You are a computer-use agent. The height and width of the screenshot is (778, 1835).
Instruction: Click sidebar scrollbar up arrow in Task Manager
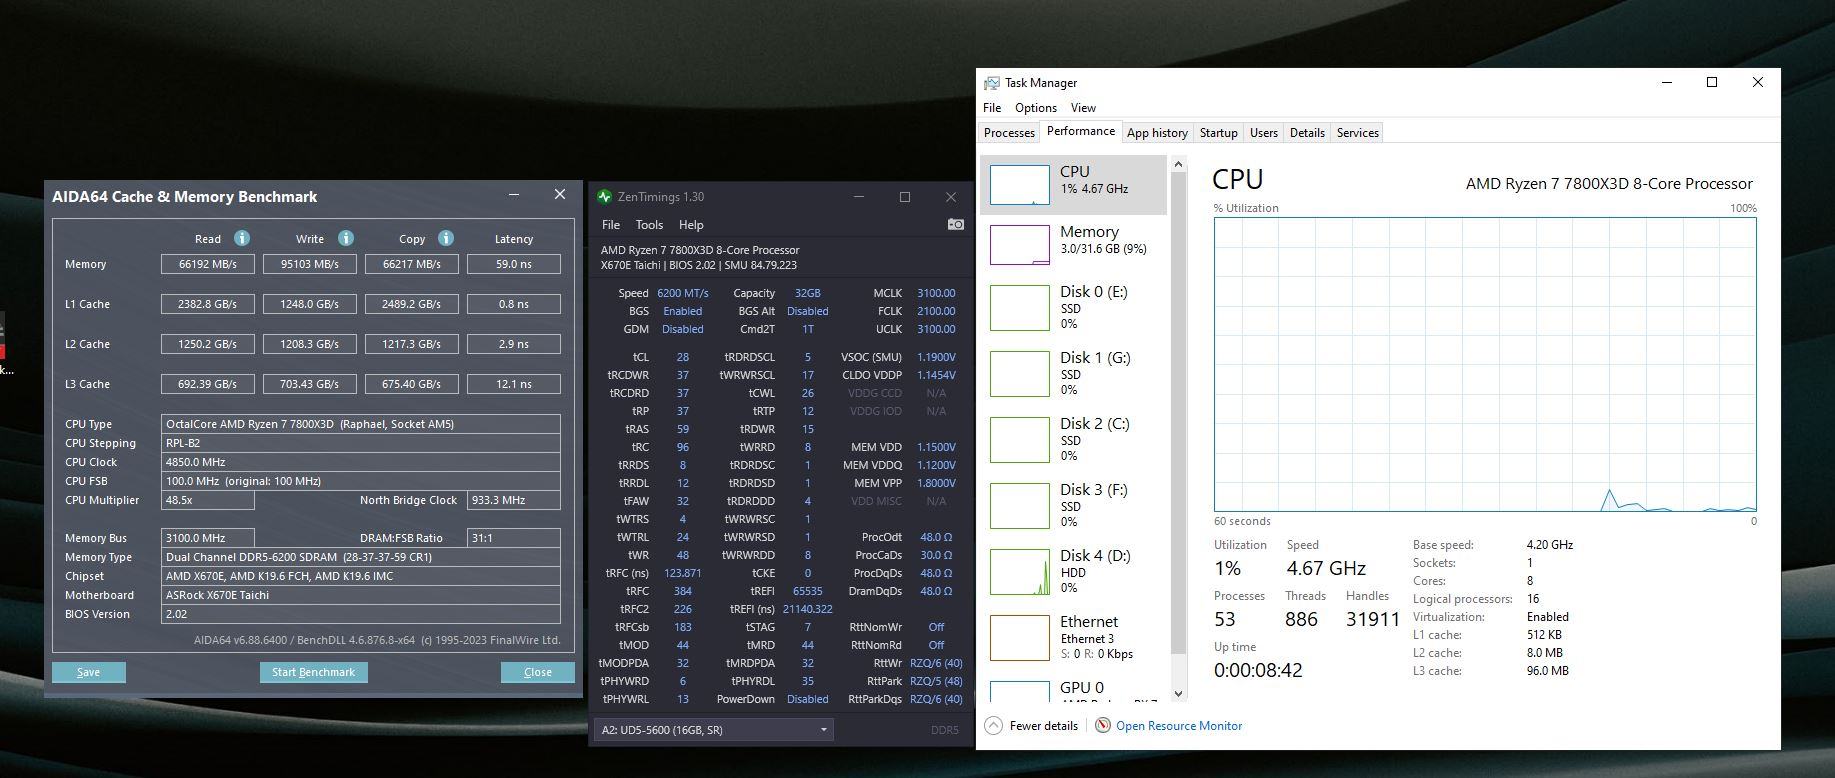point(1177,164)
